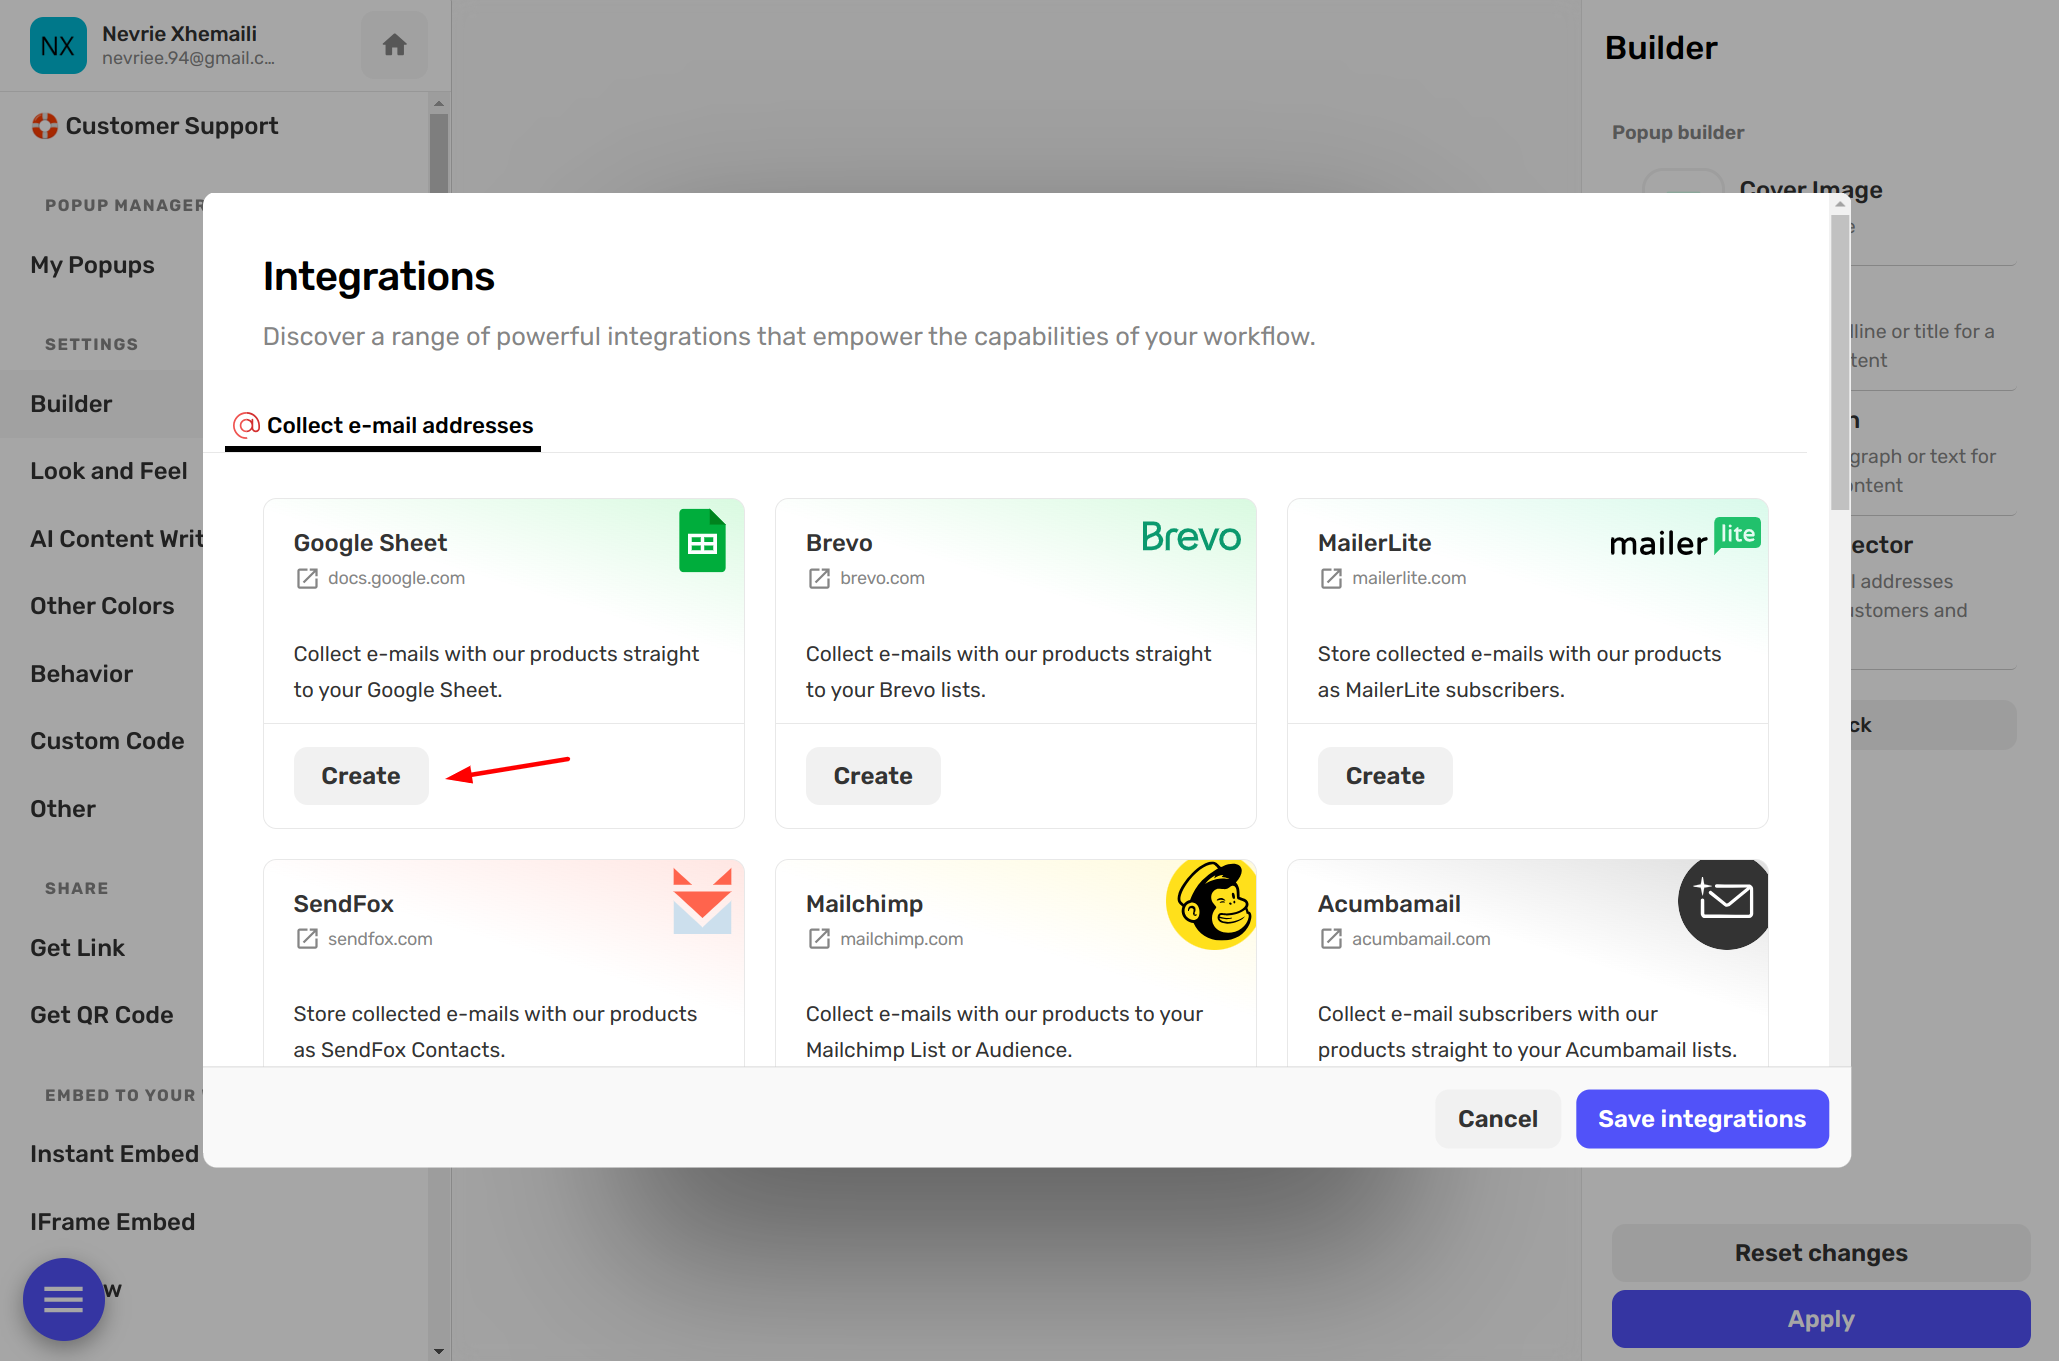This screenshot has height=1361, width=2059.
Task: Click the Brevo logo
Action: [x=1191, y=537]
